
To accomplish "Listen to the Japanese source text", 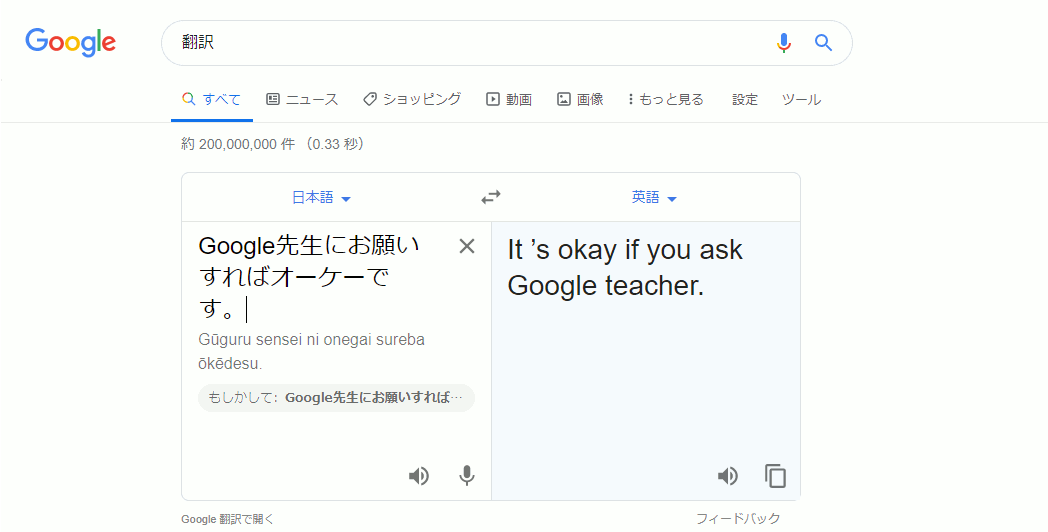I will click(419, 476).
